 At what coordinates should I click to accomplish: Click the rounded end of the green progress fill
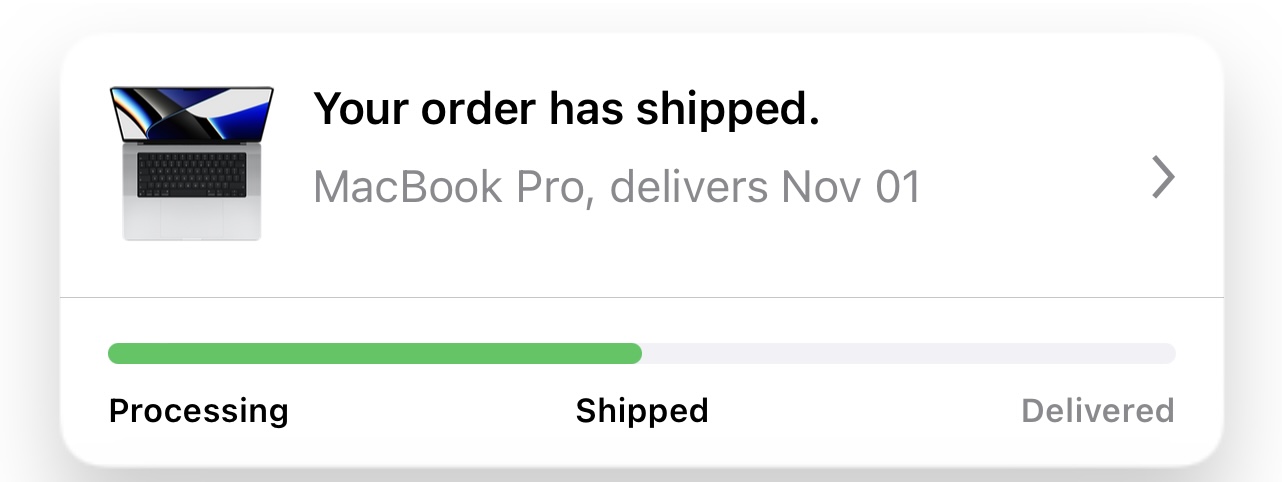coord(634,353)
